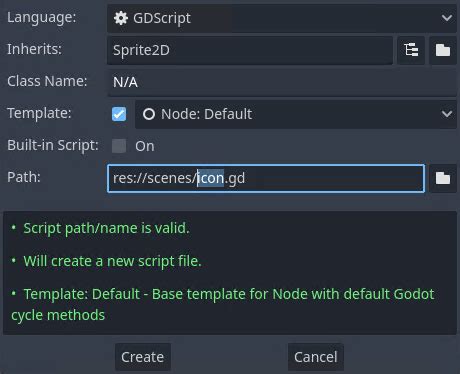The width and height of the screenshot is (460, 374).
Task: Open the Language dropdown showing GDScript
Action: tap(282, 18)
